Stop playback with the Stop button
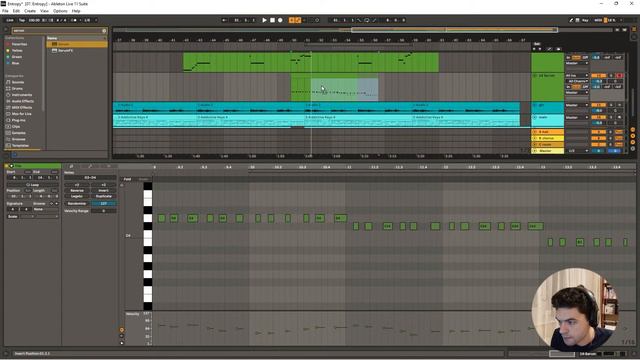 point(272,20)
